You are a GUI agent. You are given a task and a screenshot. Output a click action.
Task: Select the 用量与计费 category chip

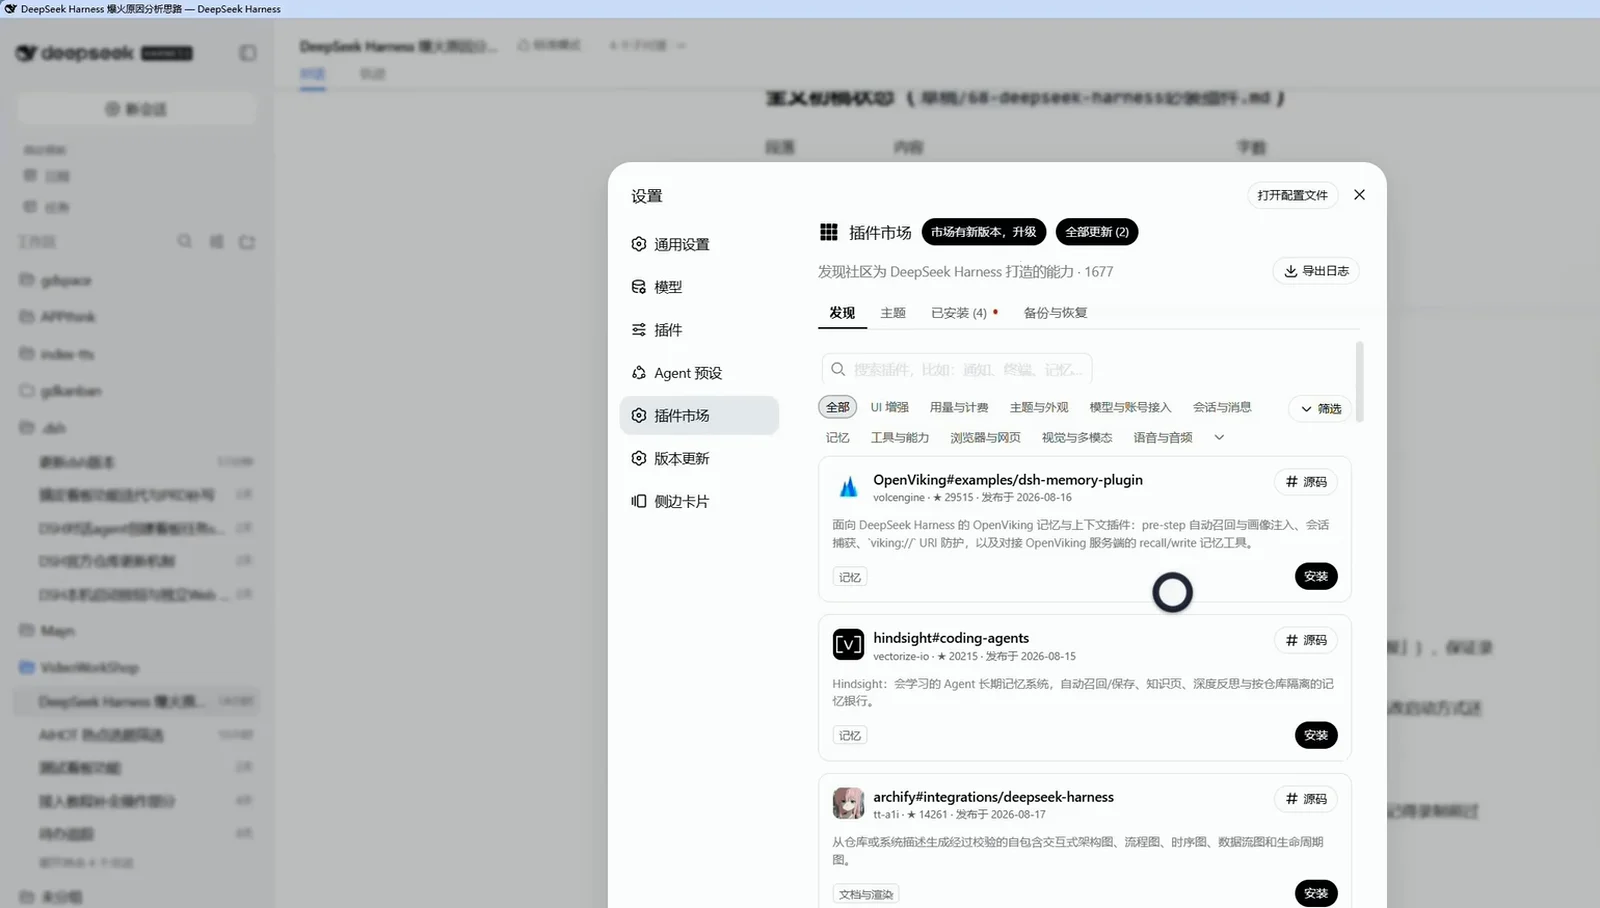(959, 407)
